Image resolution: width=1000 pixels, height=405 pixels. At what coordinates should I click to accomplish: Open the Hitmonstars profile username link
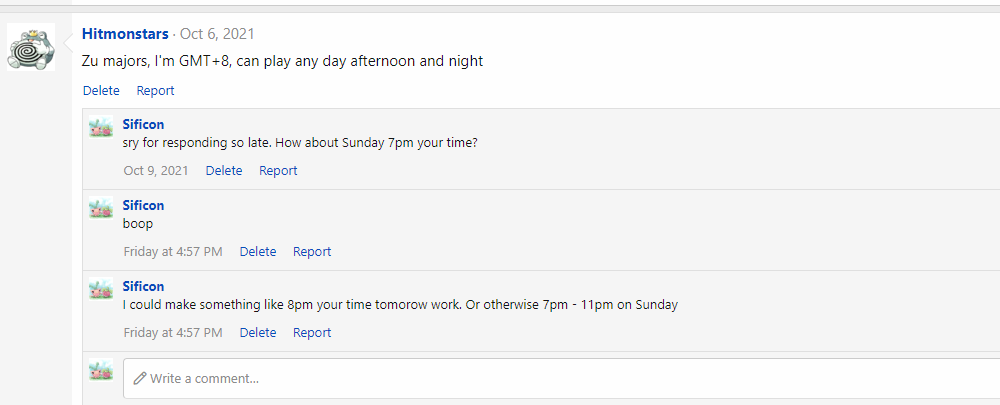(125, 35)
